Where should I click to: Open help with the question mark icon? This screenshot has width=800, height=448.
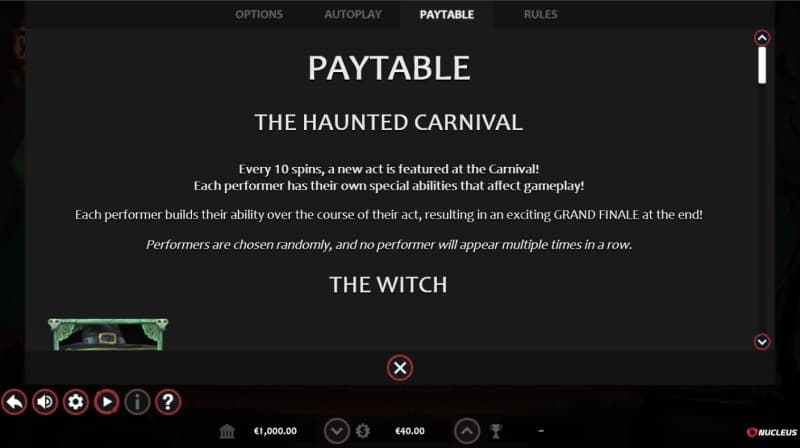[167, 402]
